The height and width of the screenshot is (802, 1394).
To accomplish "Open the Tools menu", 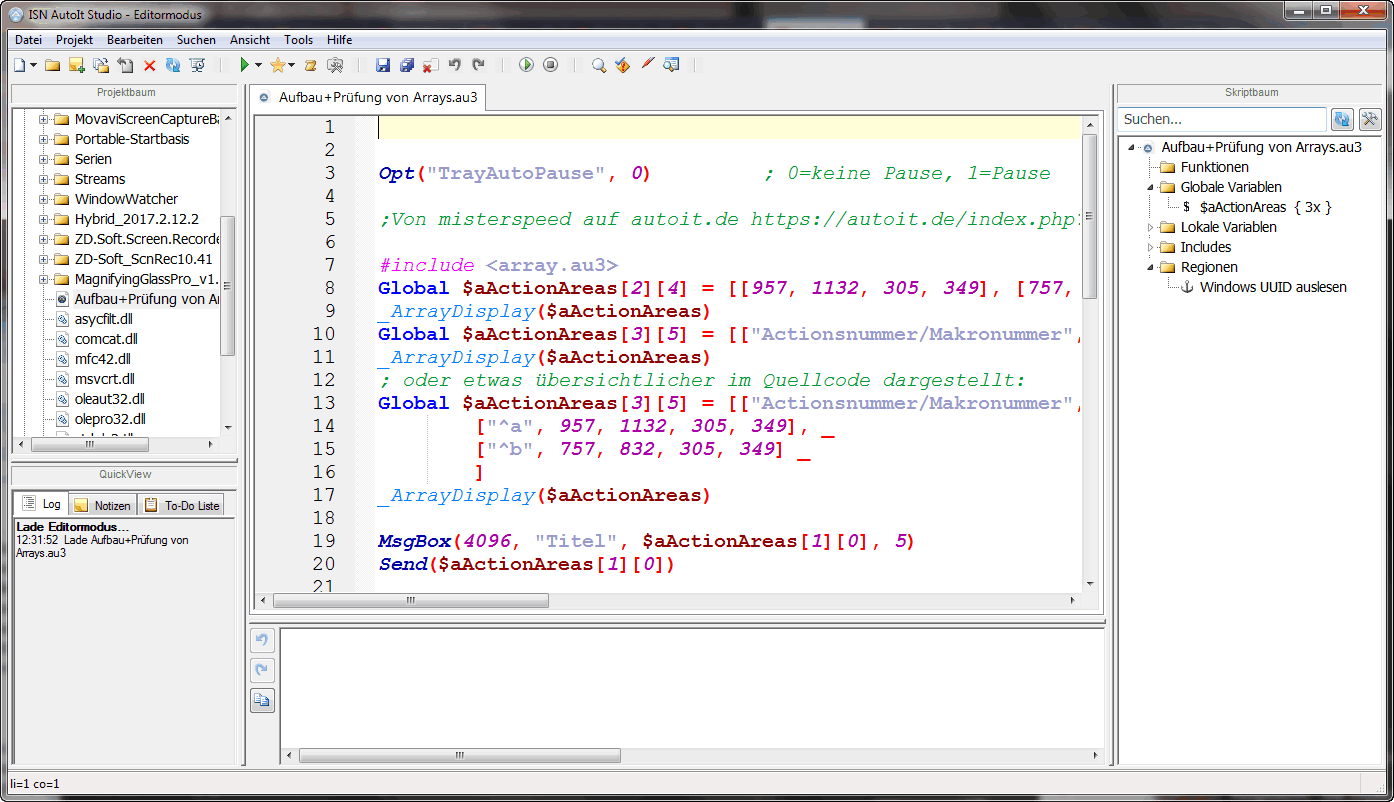I will coord(298,40).
